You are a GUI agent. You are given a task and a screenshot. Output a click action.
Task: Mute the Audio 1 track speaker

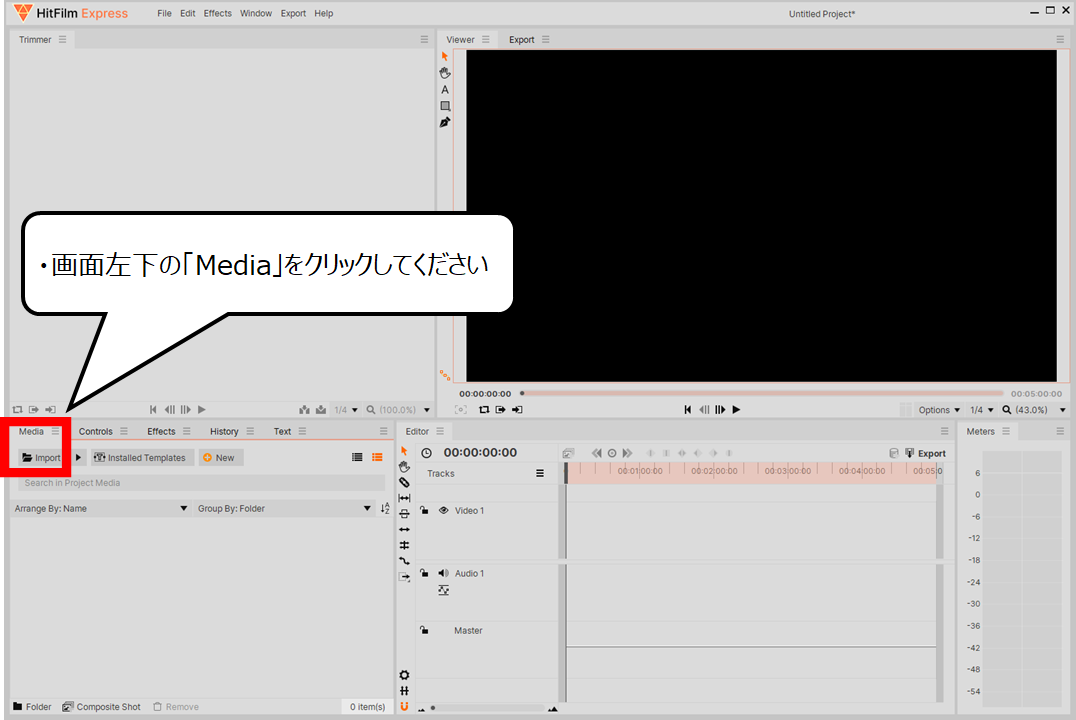pyautogui.click(x=443, y=573)
